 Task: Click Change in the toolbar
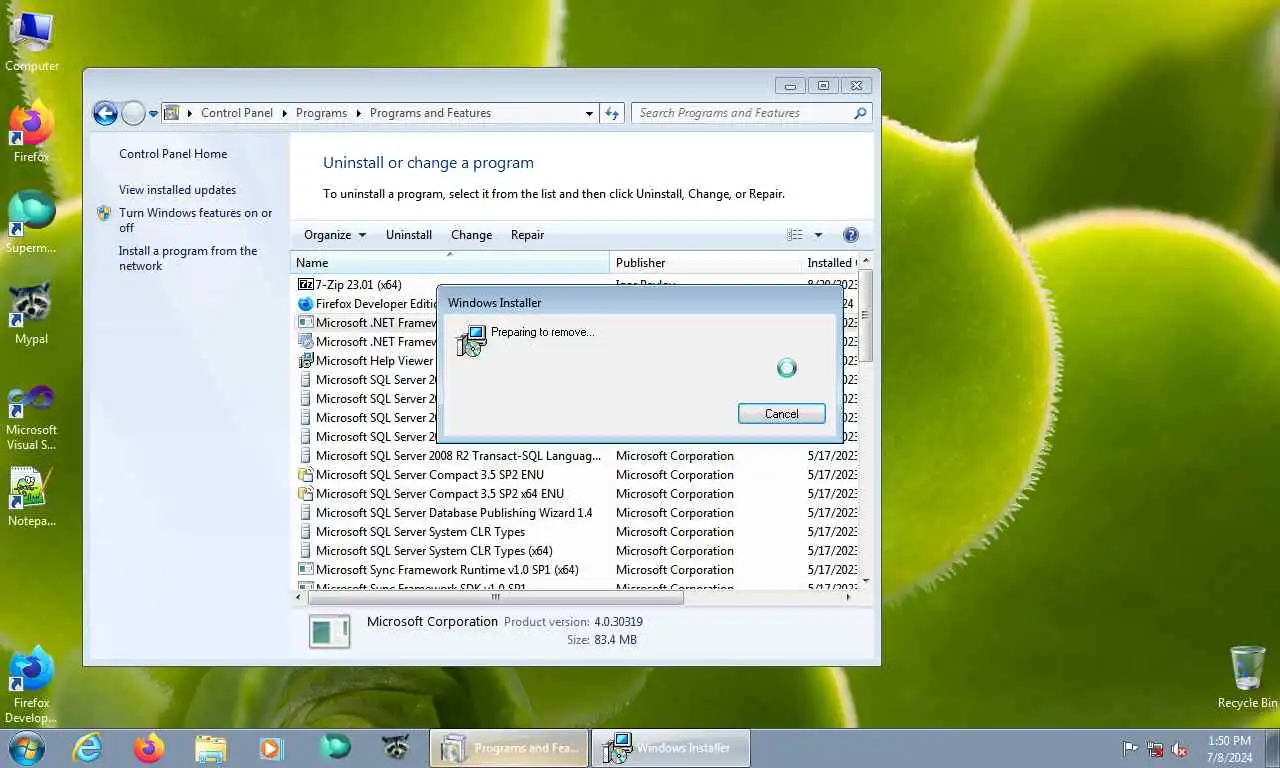click(471, 235)
